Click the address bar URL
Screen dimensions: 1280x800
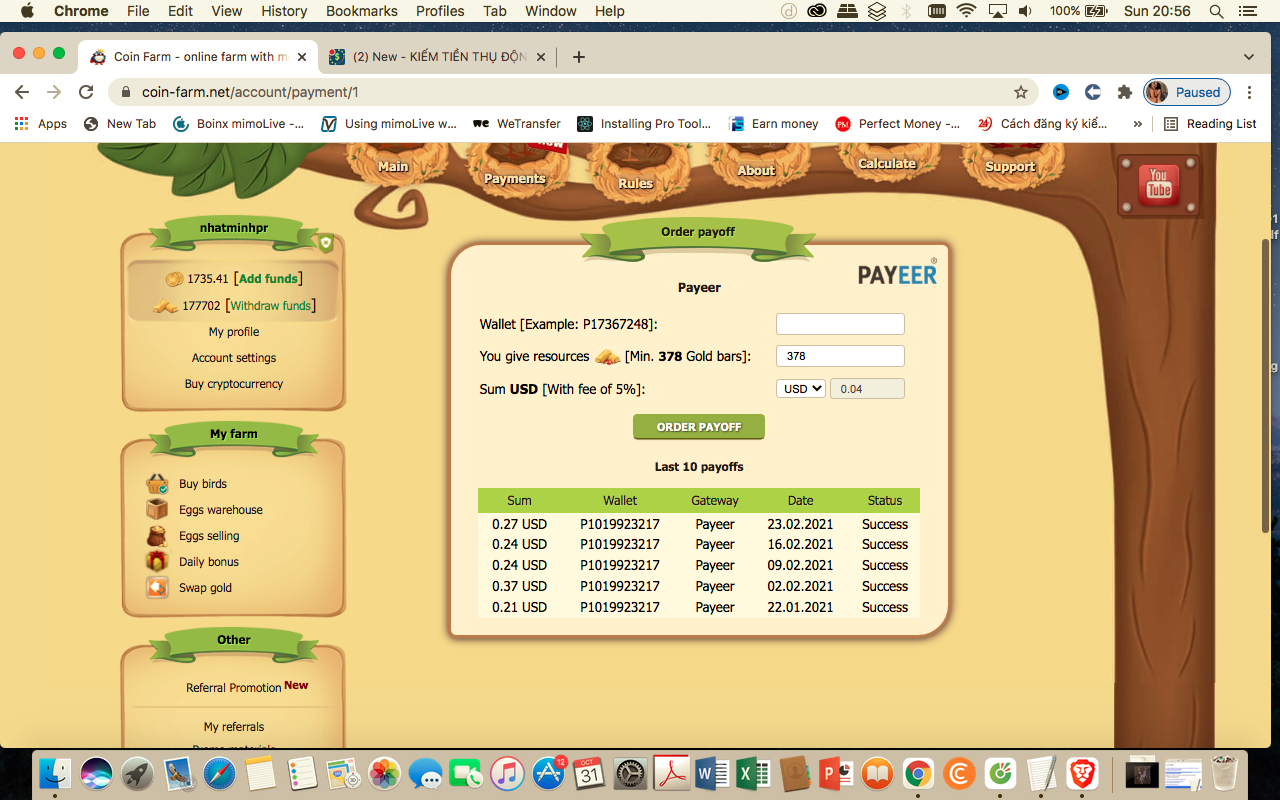[250, 92]
